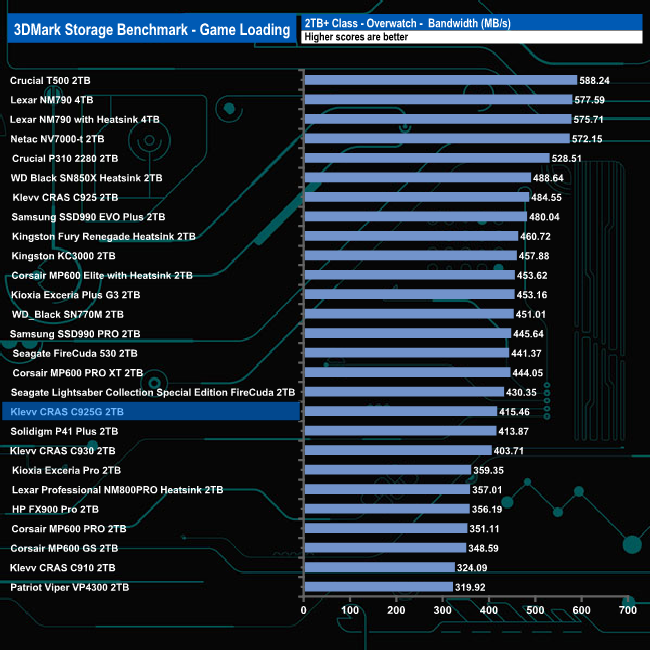This screenshot has width=650, height=650.
Task: Click the 528.51 bandwidth value
Action: point(567,158)
